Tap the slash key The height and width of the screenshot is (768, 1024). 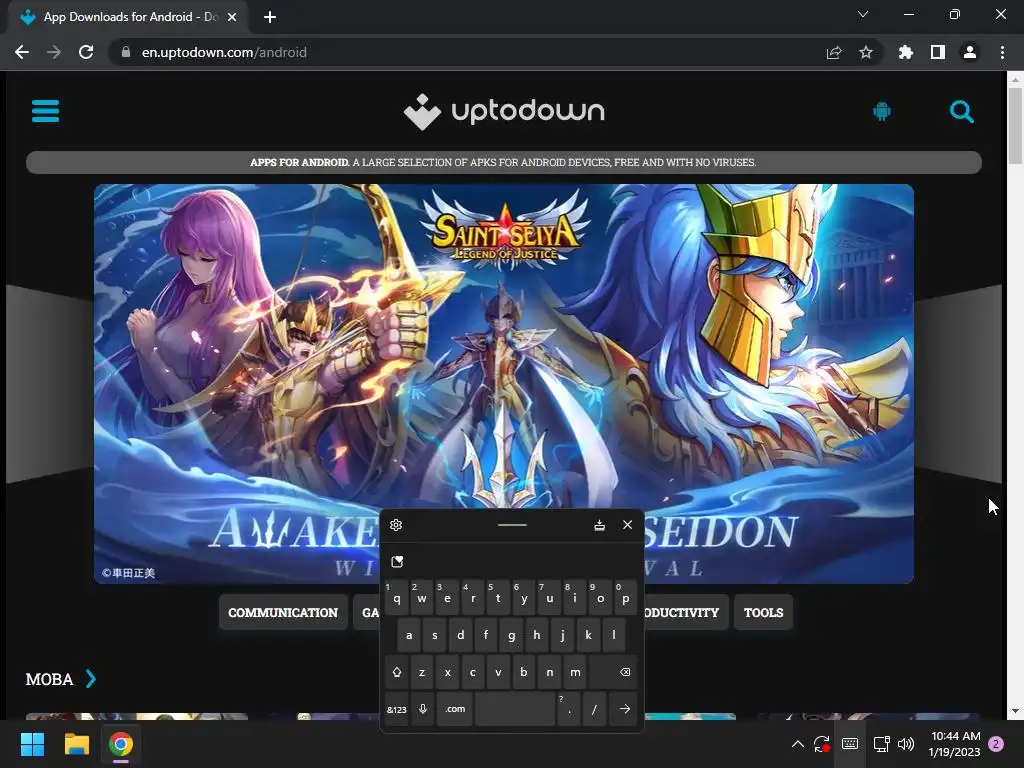[594, 709]
